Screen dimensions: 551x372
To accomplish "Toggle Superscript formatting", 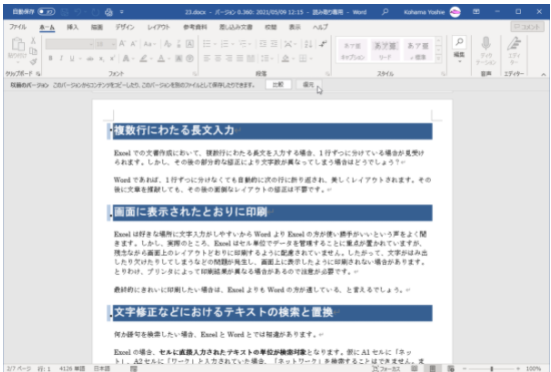I will pyautogui.click(x=112, y=58).
